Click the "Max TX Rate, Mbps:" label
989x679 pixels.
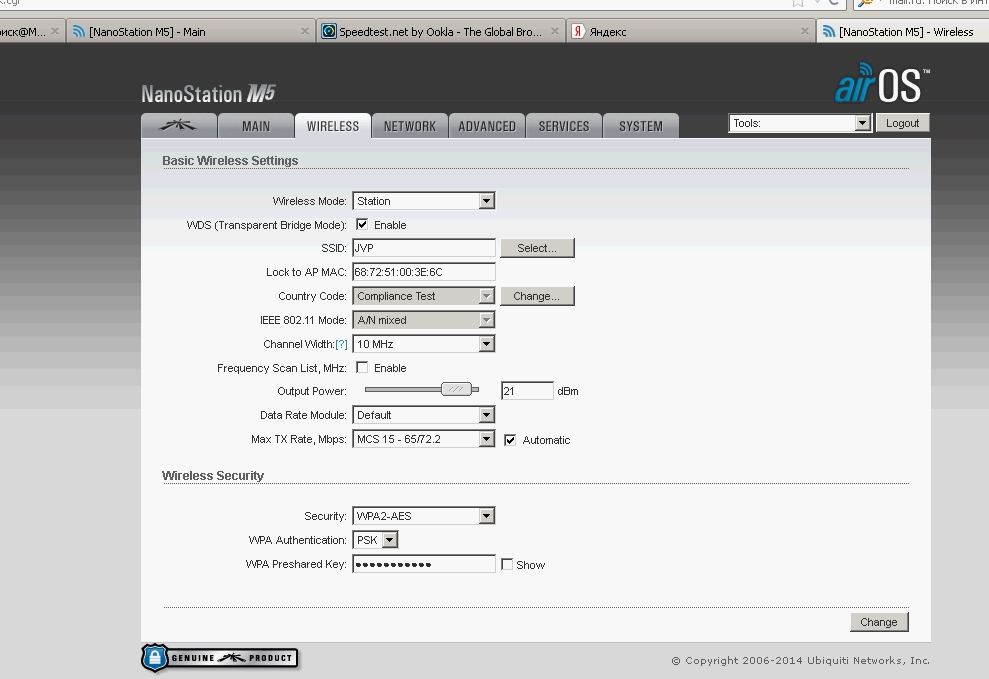[299, 439]
